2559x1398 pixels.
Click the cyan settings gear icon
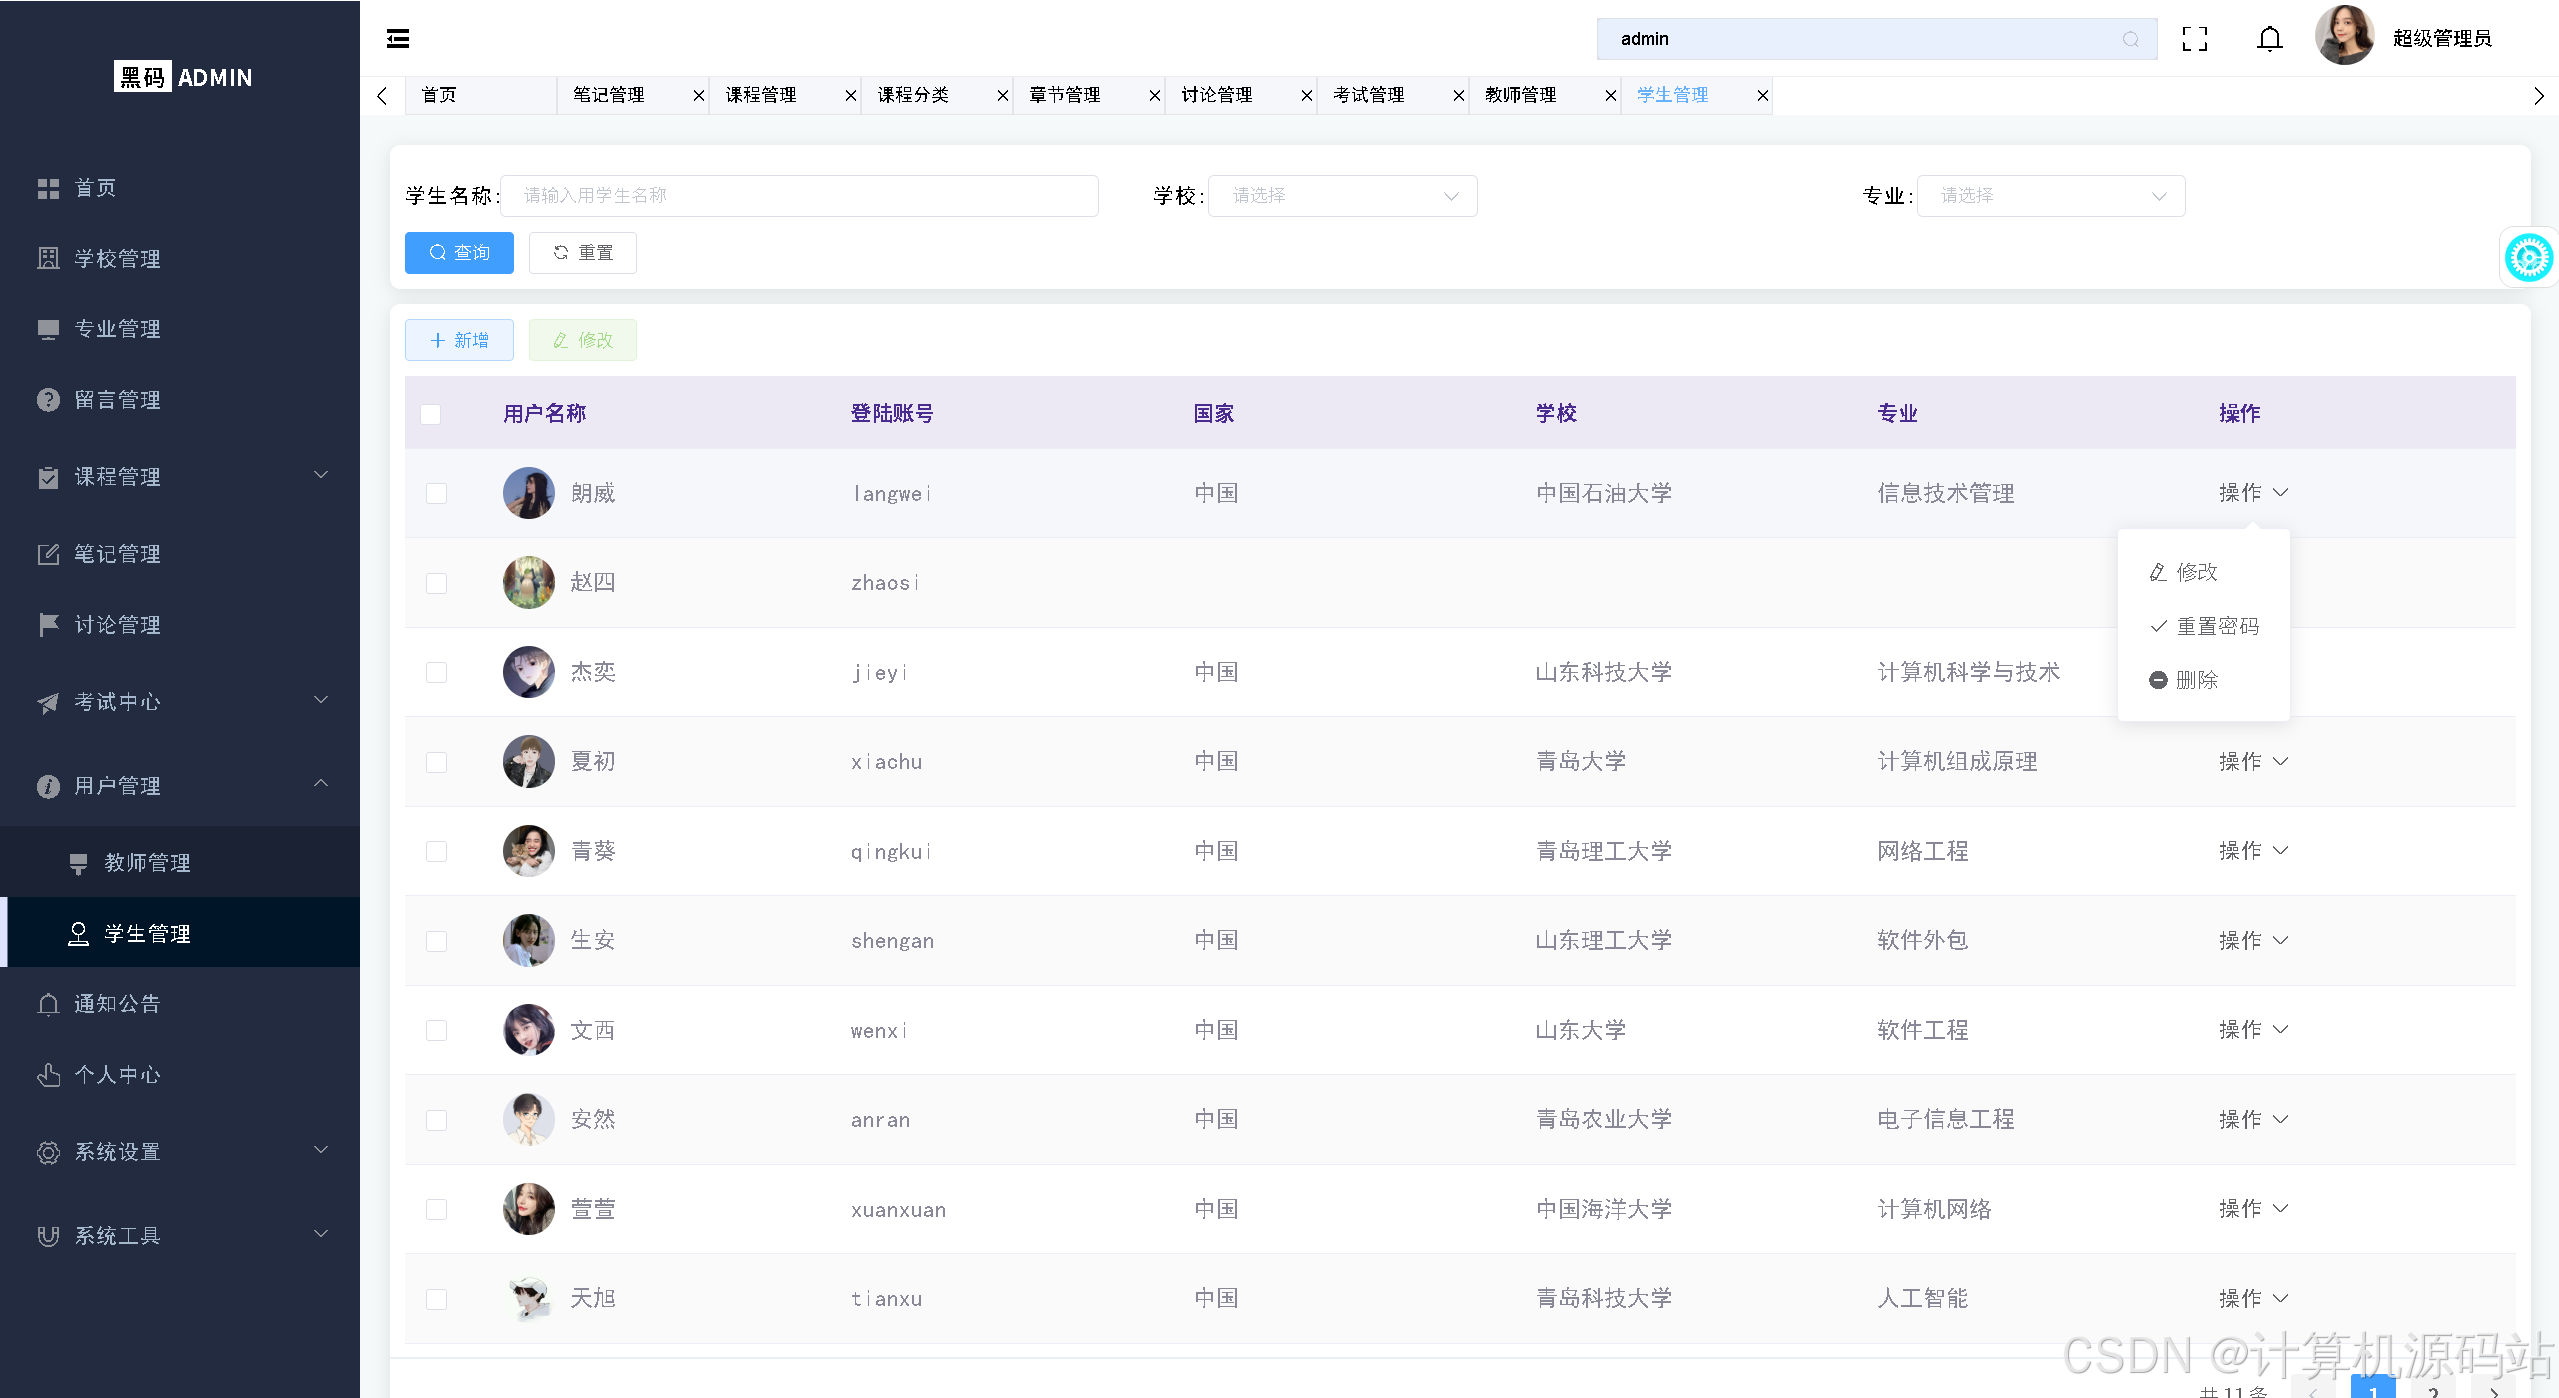(x=2527, y=258)
